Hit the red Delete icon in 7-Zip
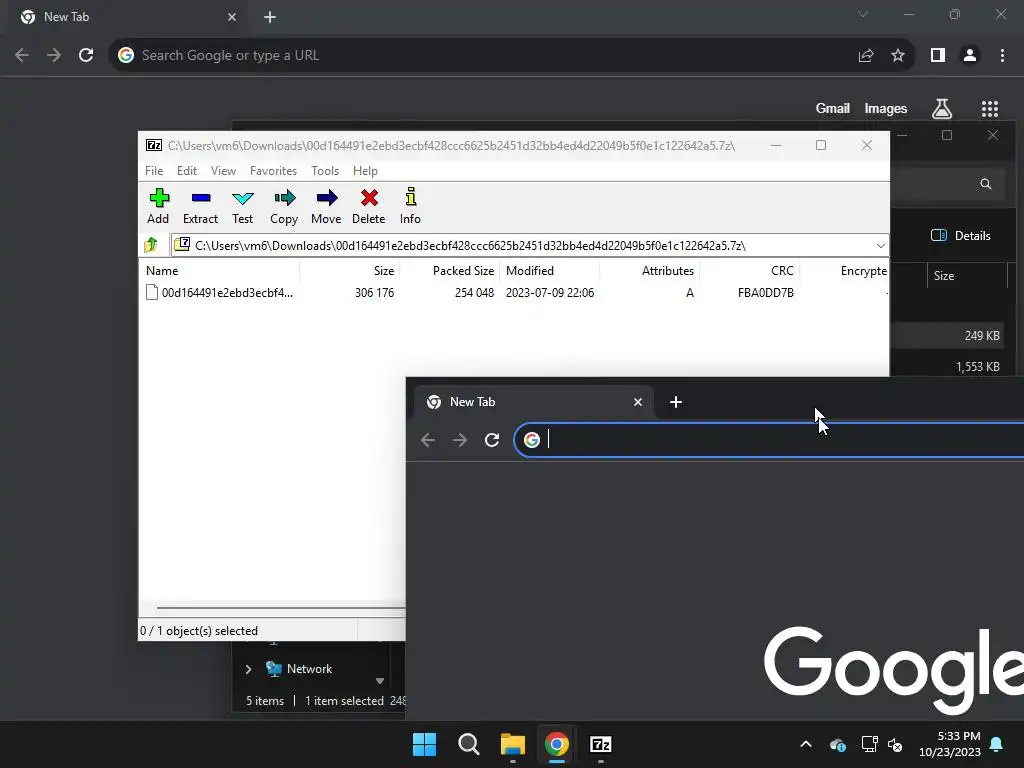1024x768 pixels. 368,206
